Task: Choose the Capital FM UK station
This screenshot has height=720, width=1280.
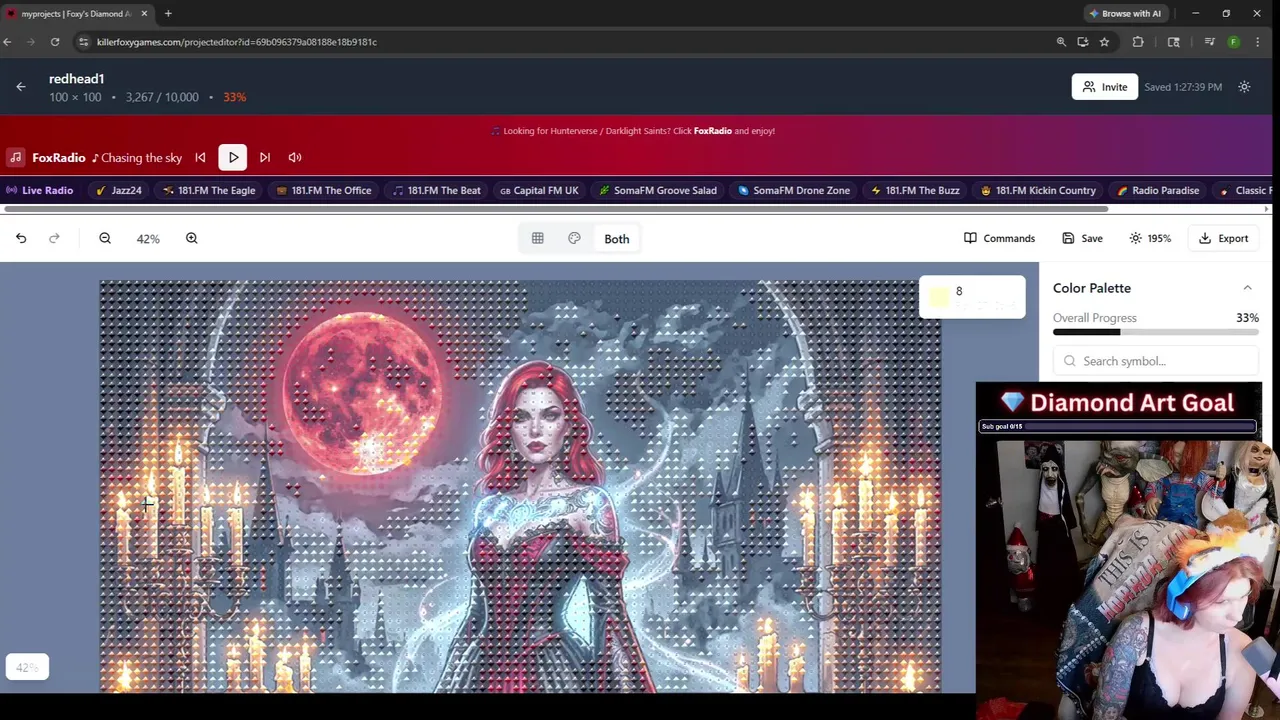Action: (x=539, y=190)
